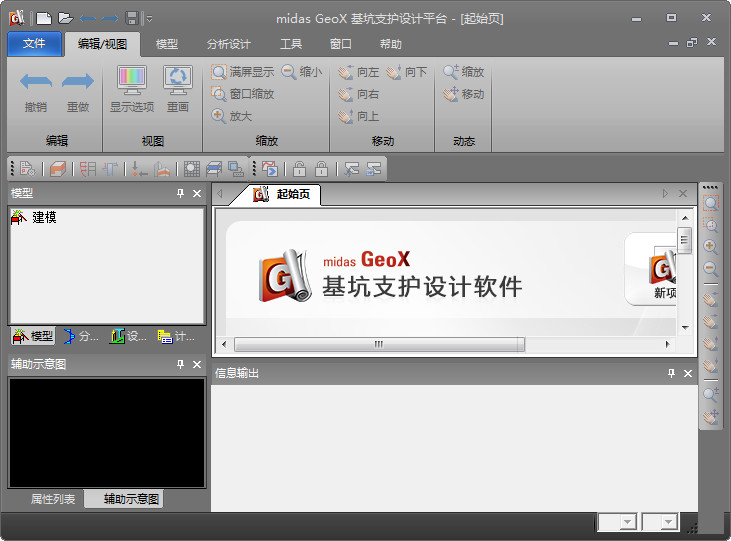Open the 工具 ribbon tab
Image resolution: width=731 pixels, height=541 pixels.
coord(291,44)
